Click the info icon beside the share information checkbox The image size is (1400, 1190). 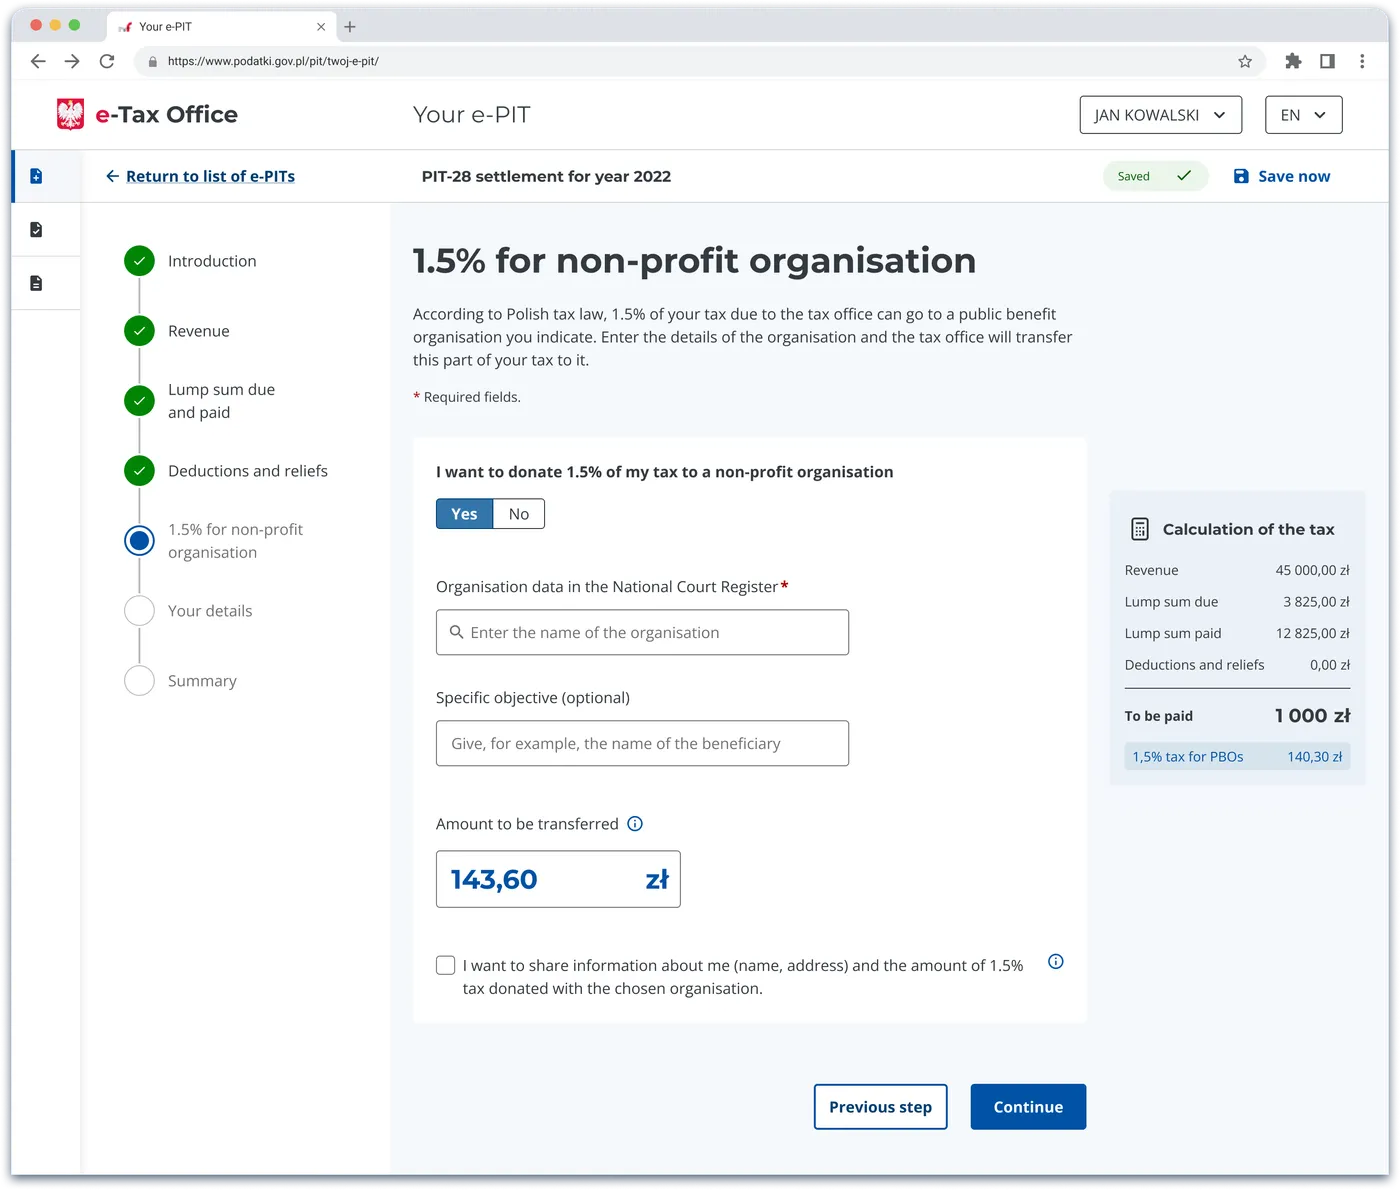click(x=1055, y=962)
